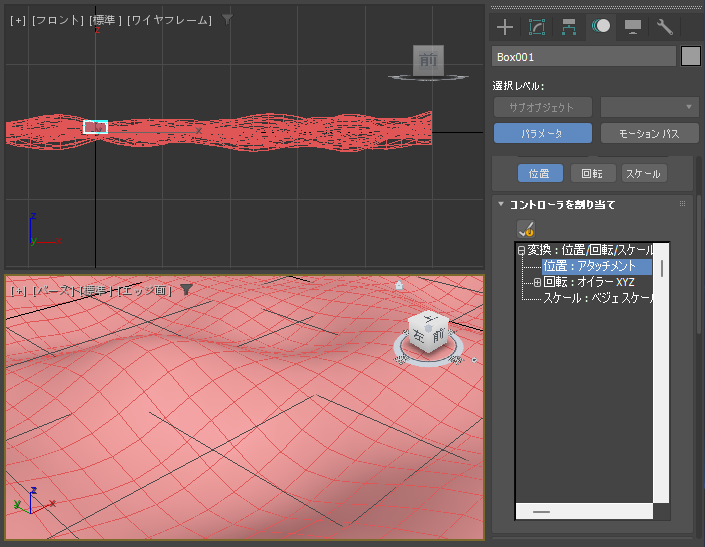
Task: Switch to モーション パス
Action: tap(649, 133)
